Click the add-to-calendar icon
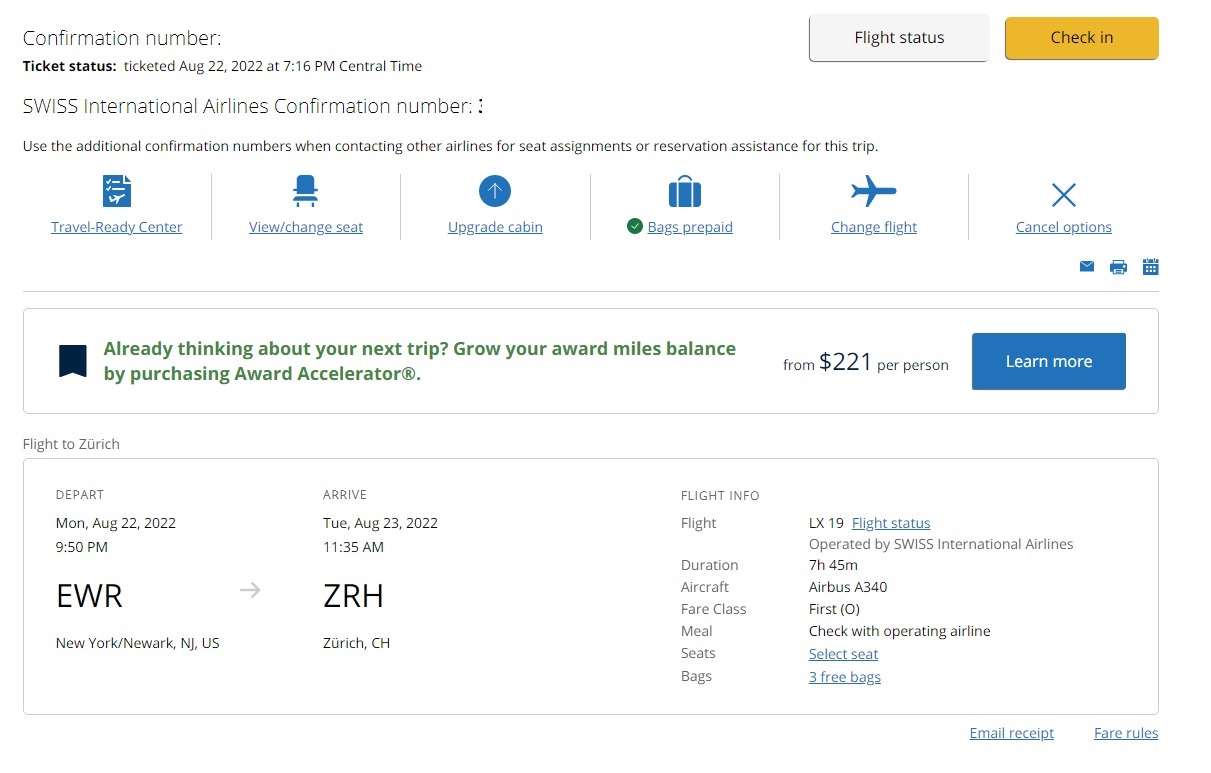Screen dimensions: 1211x773 click(1151, 266)
